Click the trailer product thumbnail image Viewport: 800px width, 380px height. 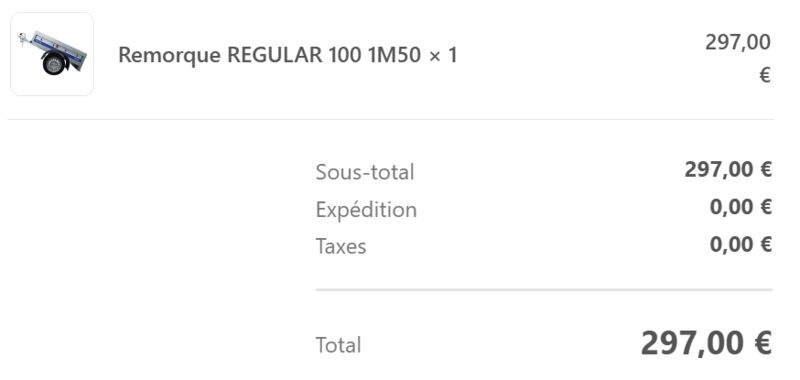tap(52, 54)
